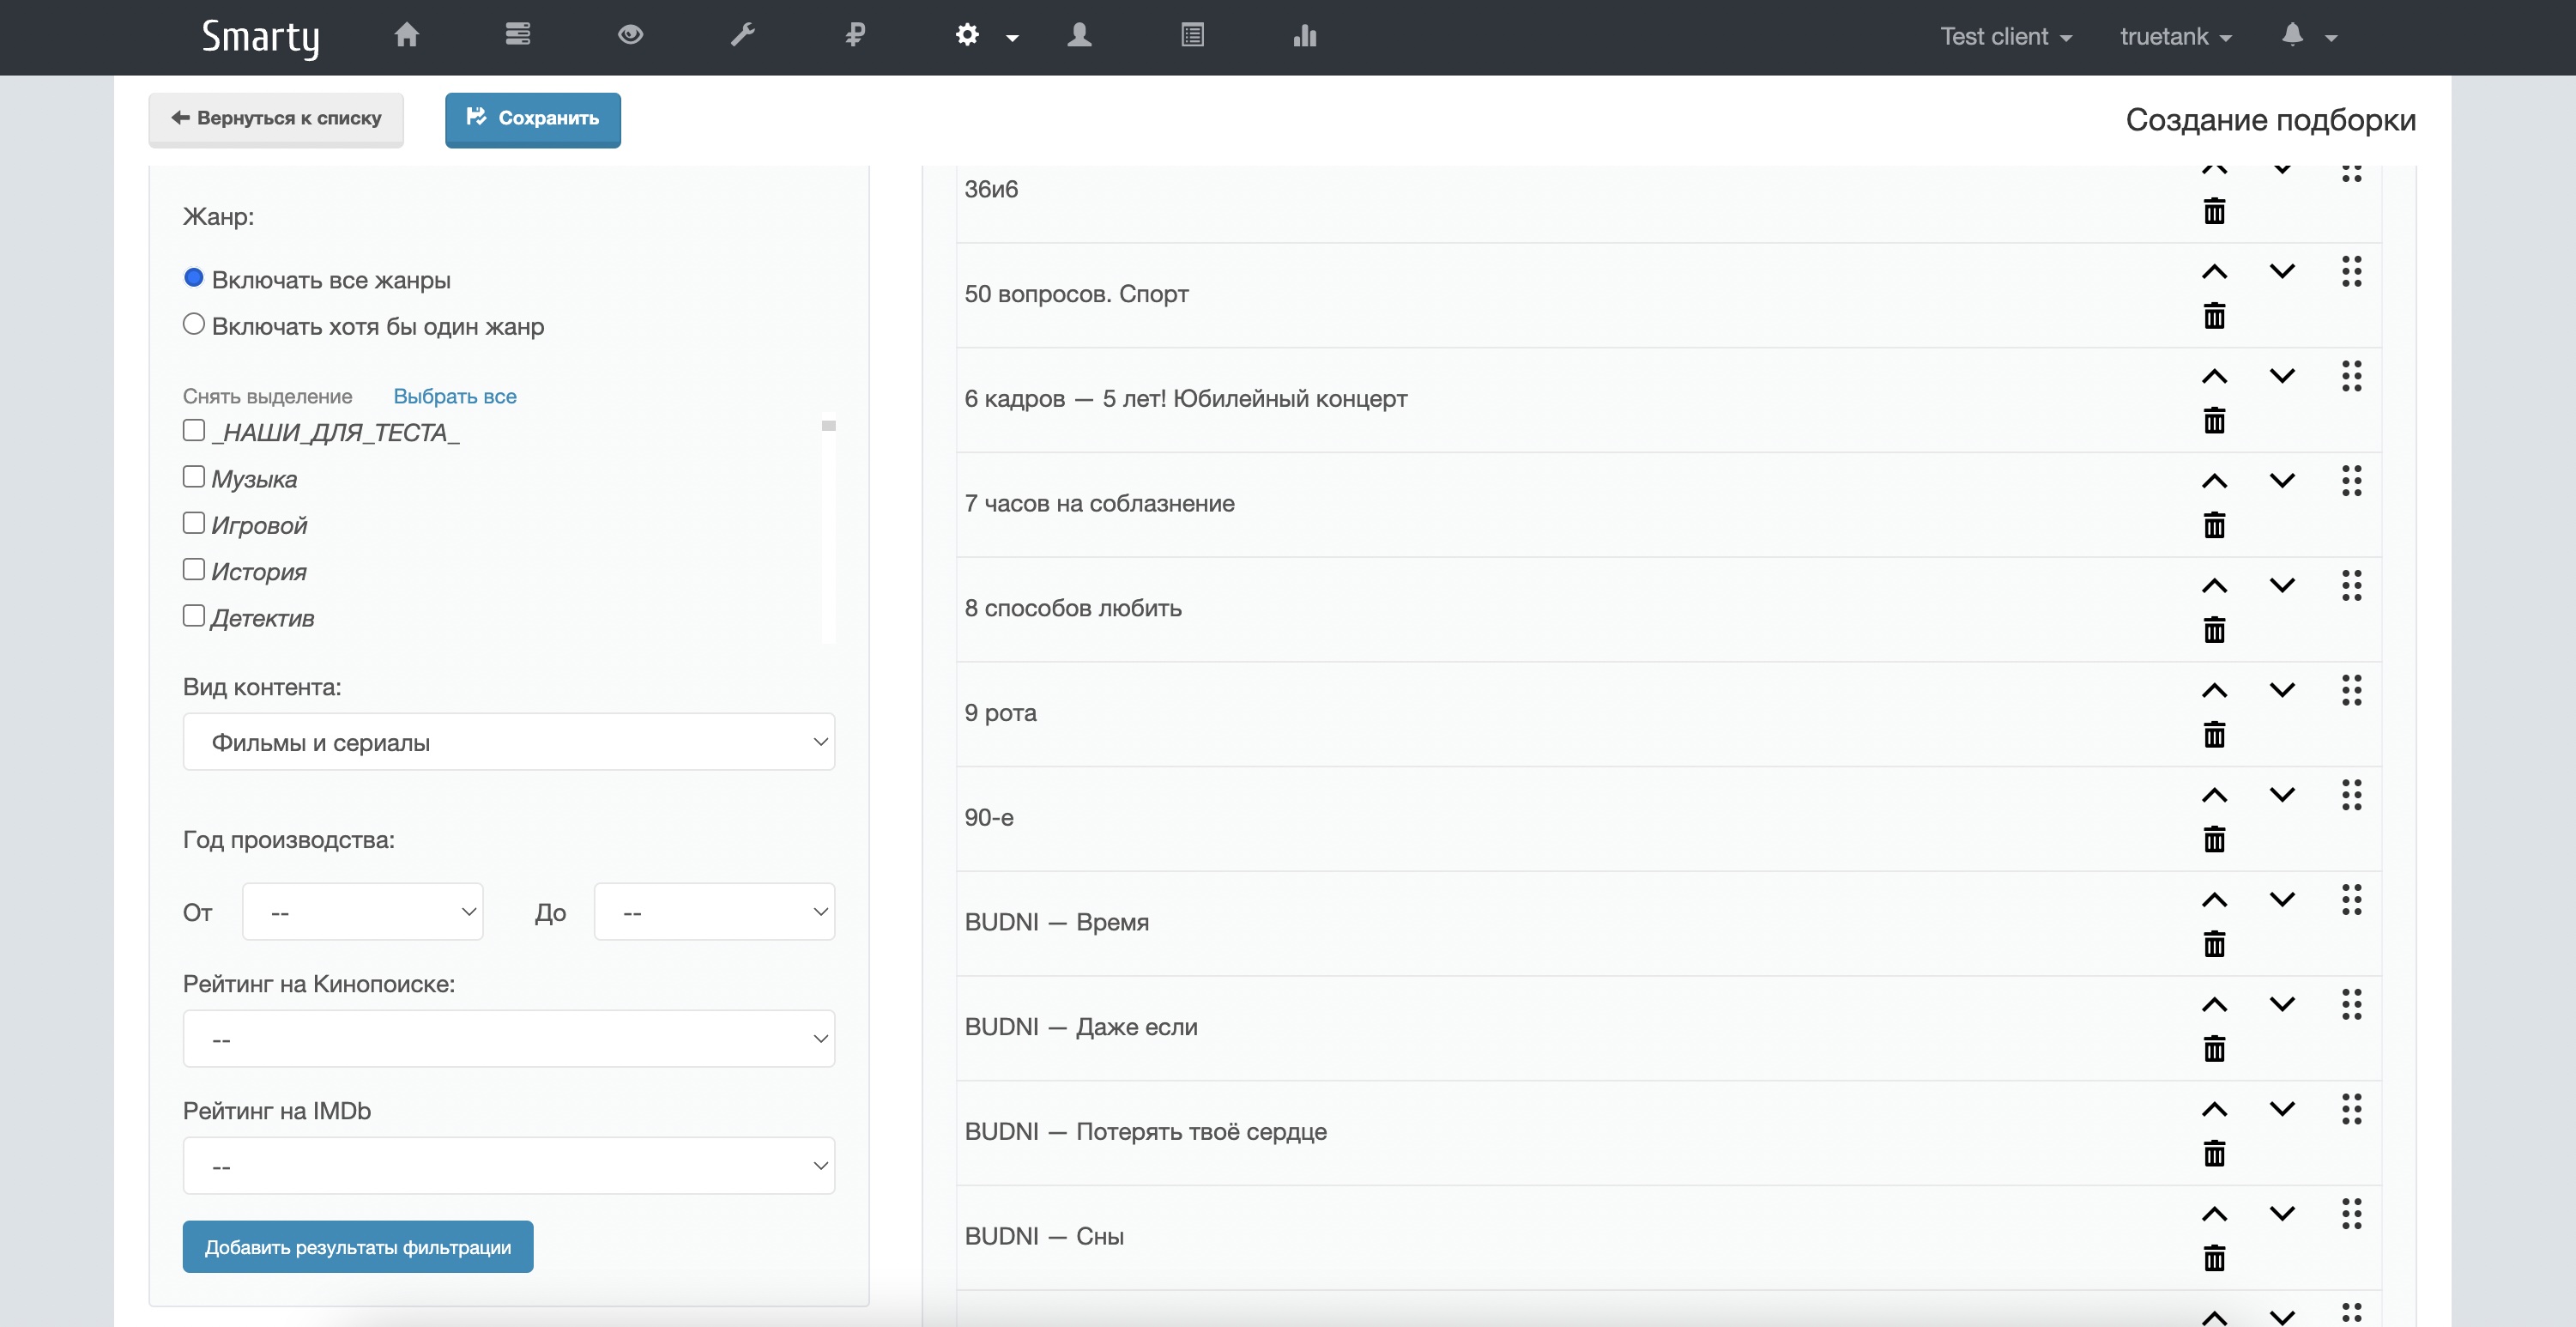Click drag handle of 8 способов любить
Viewport: 2576px width, 1327px height.
pyautogui.click(x=2352, y=586)
